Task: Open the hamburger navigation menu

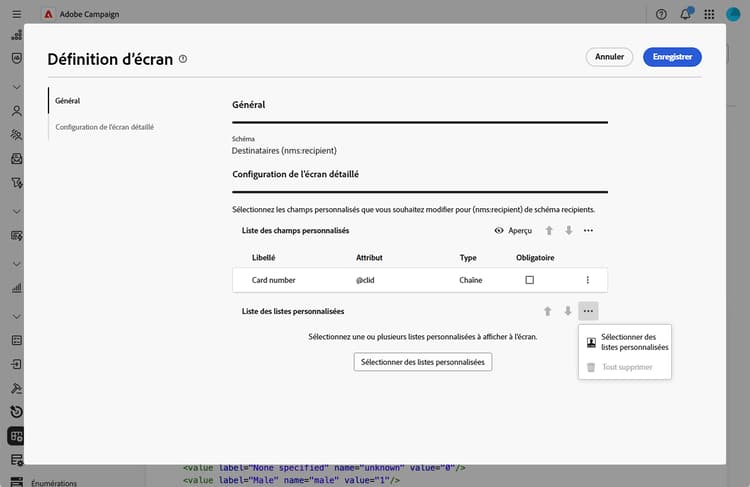Action: click(17, 14)
